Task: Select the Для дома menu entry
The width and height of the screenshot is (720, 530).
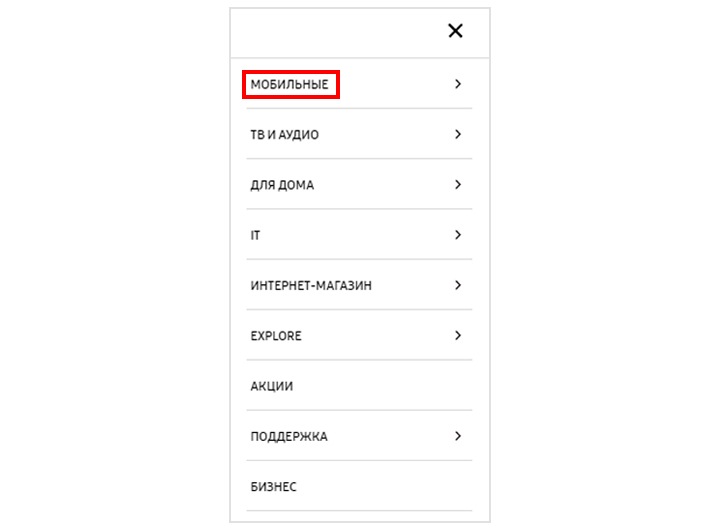Action: [282, 185]
